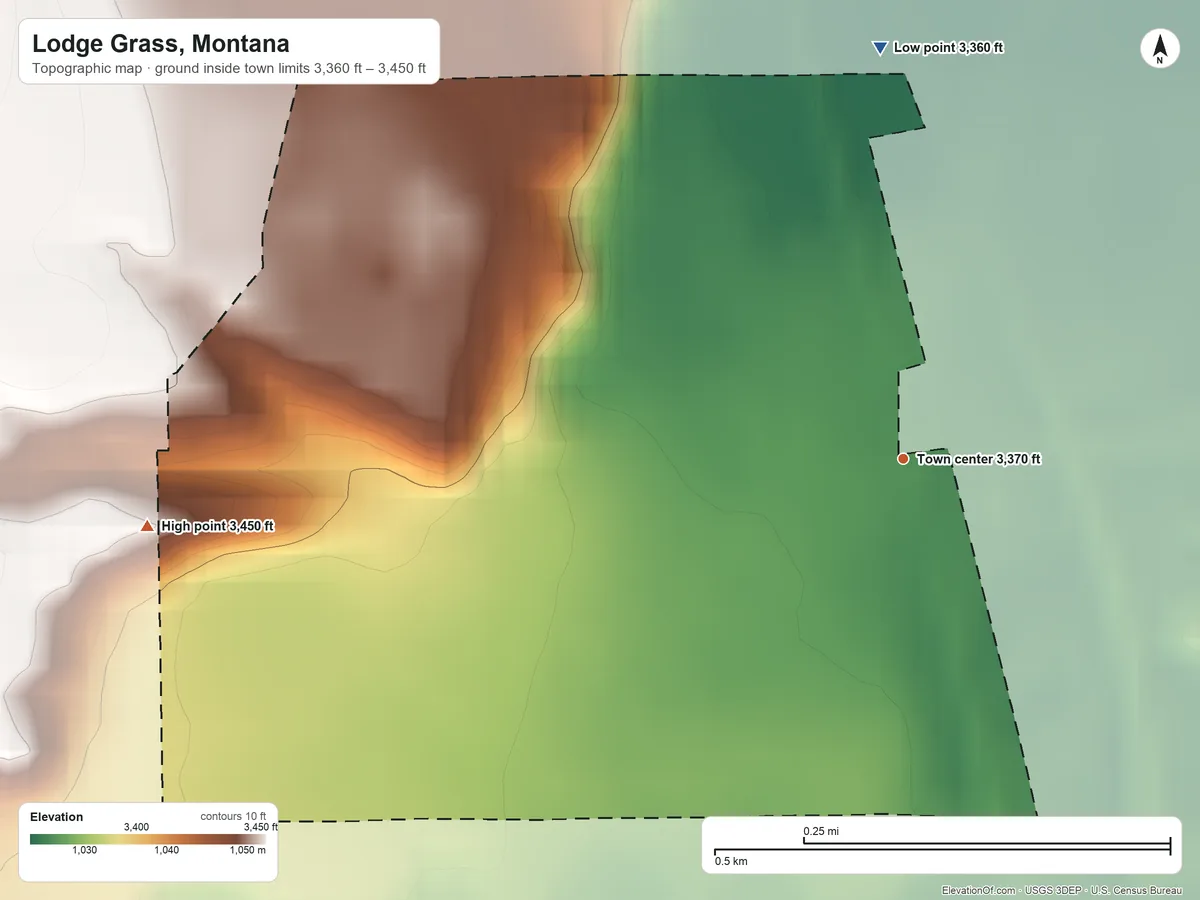1200x900 pixels.
Task: Click the '3,400' legend tick label
Action: [x=136, y=827]
